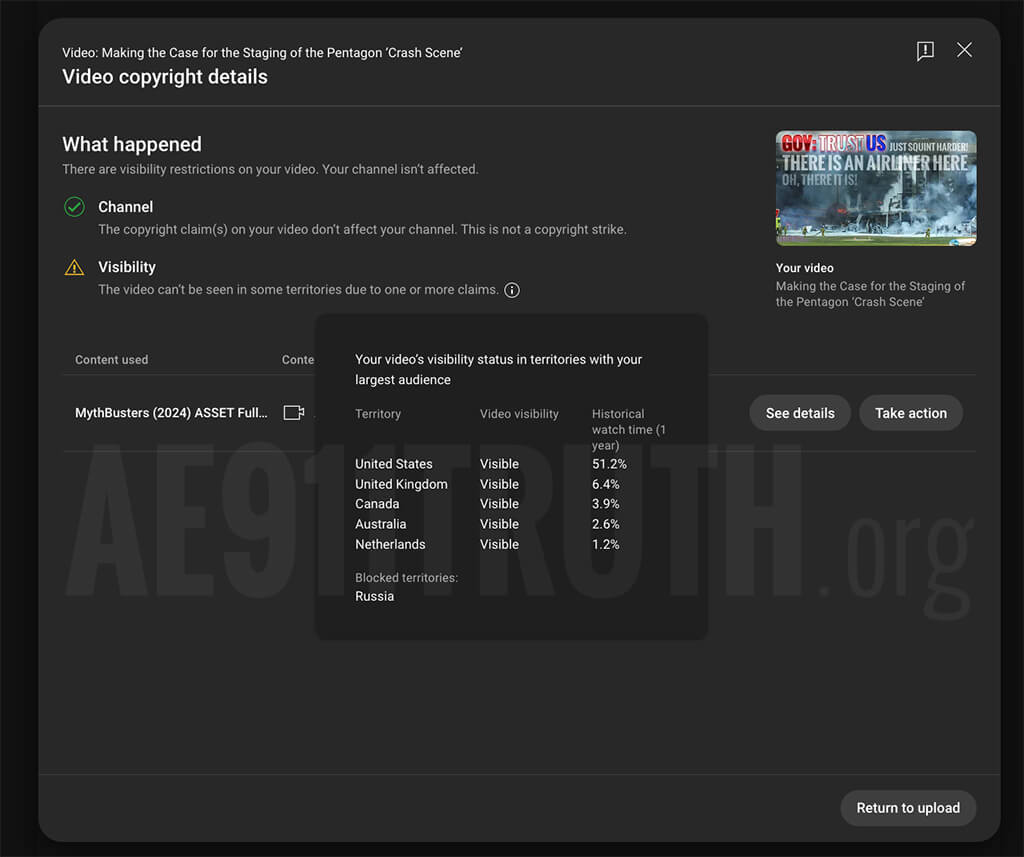Click Return to upload button
The width and height of the screenshot is (1024, 857).
908,808
